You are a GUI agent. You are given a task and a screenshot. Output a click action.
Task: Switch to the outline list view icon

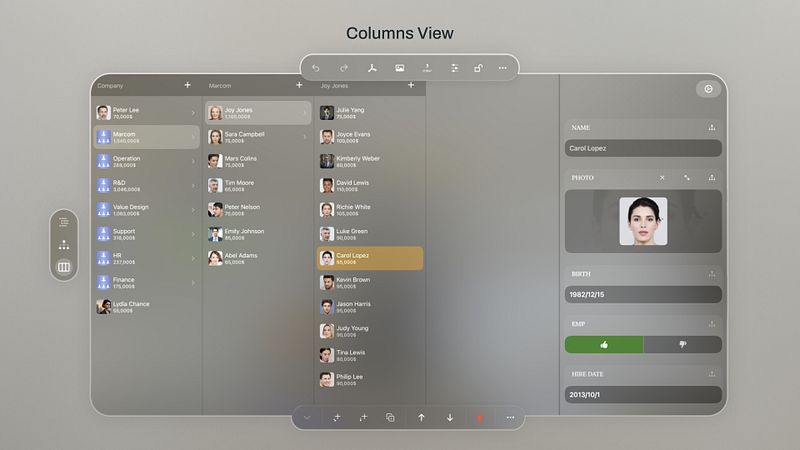point(64,222)
